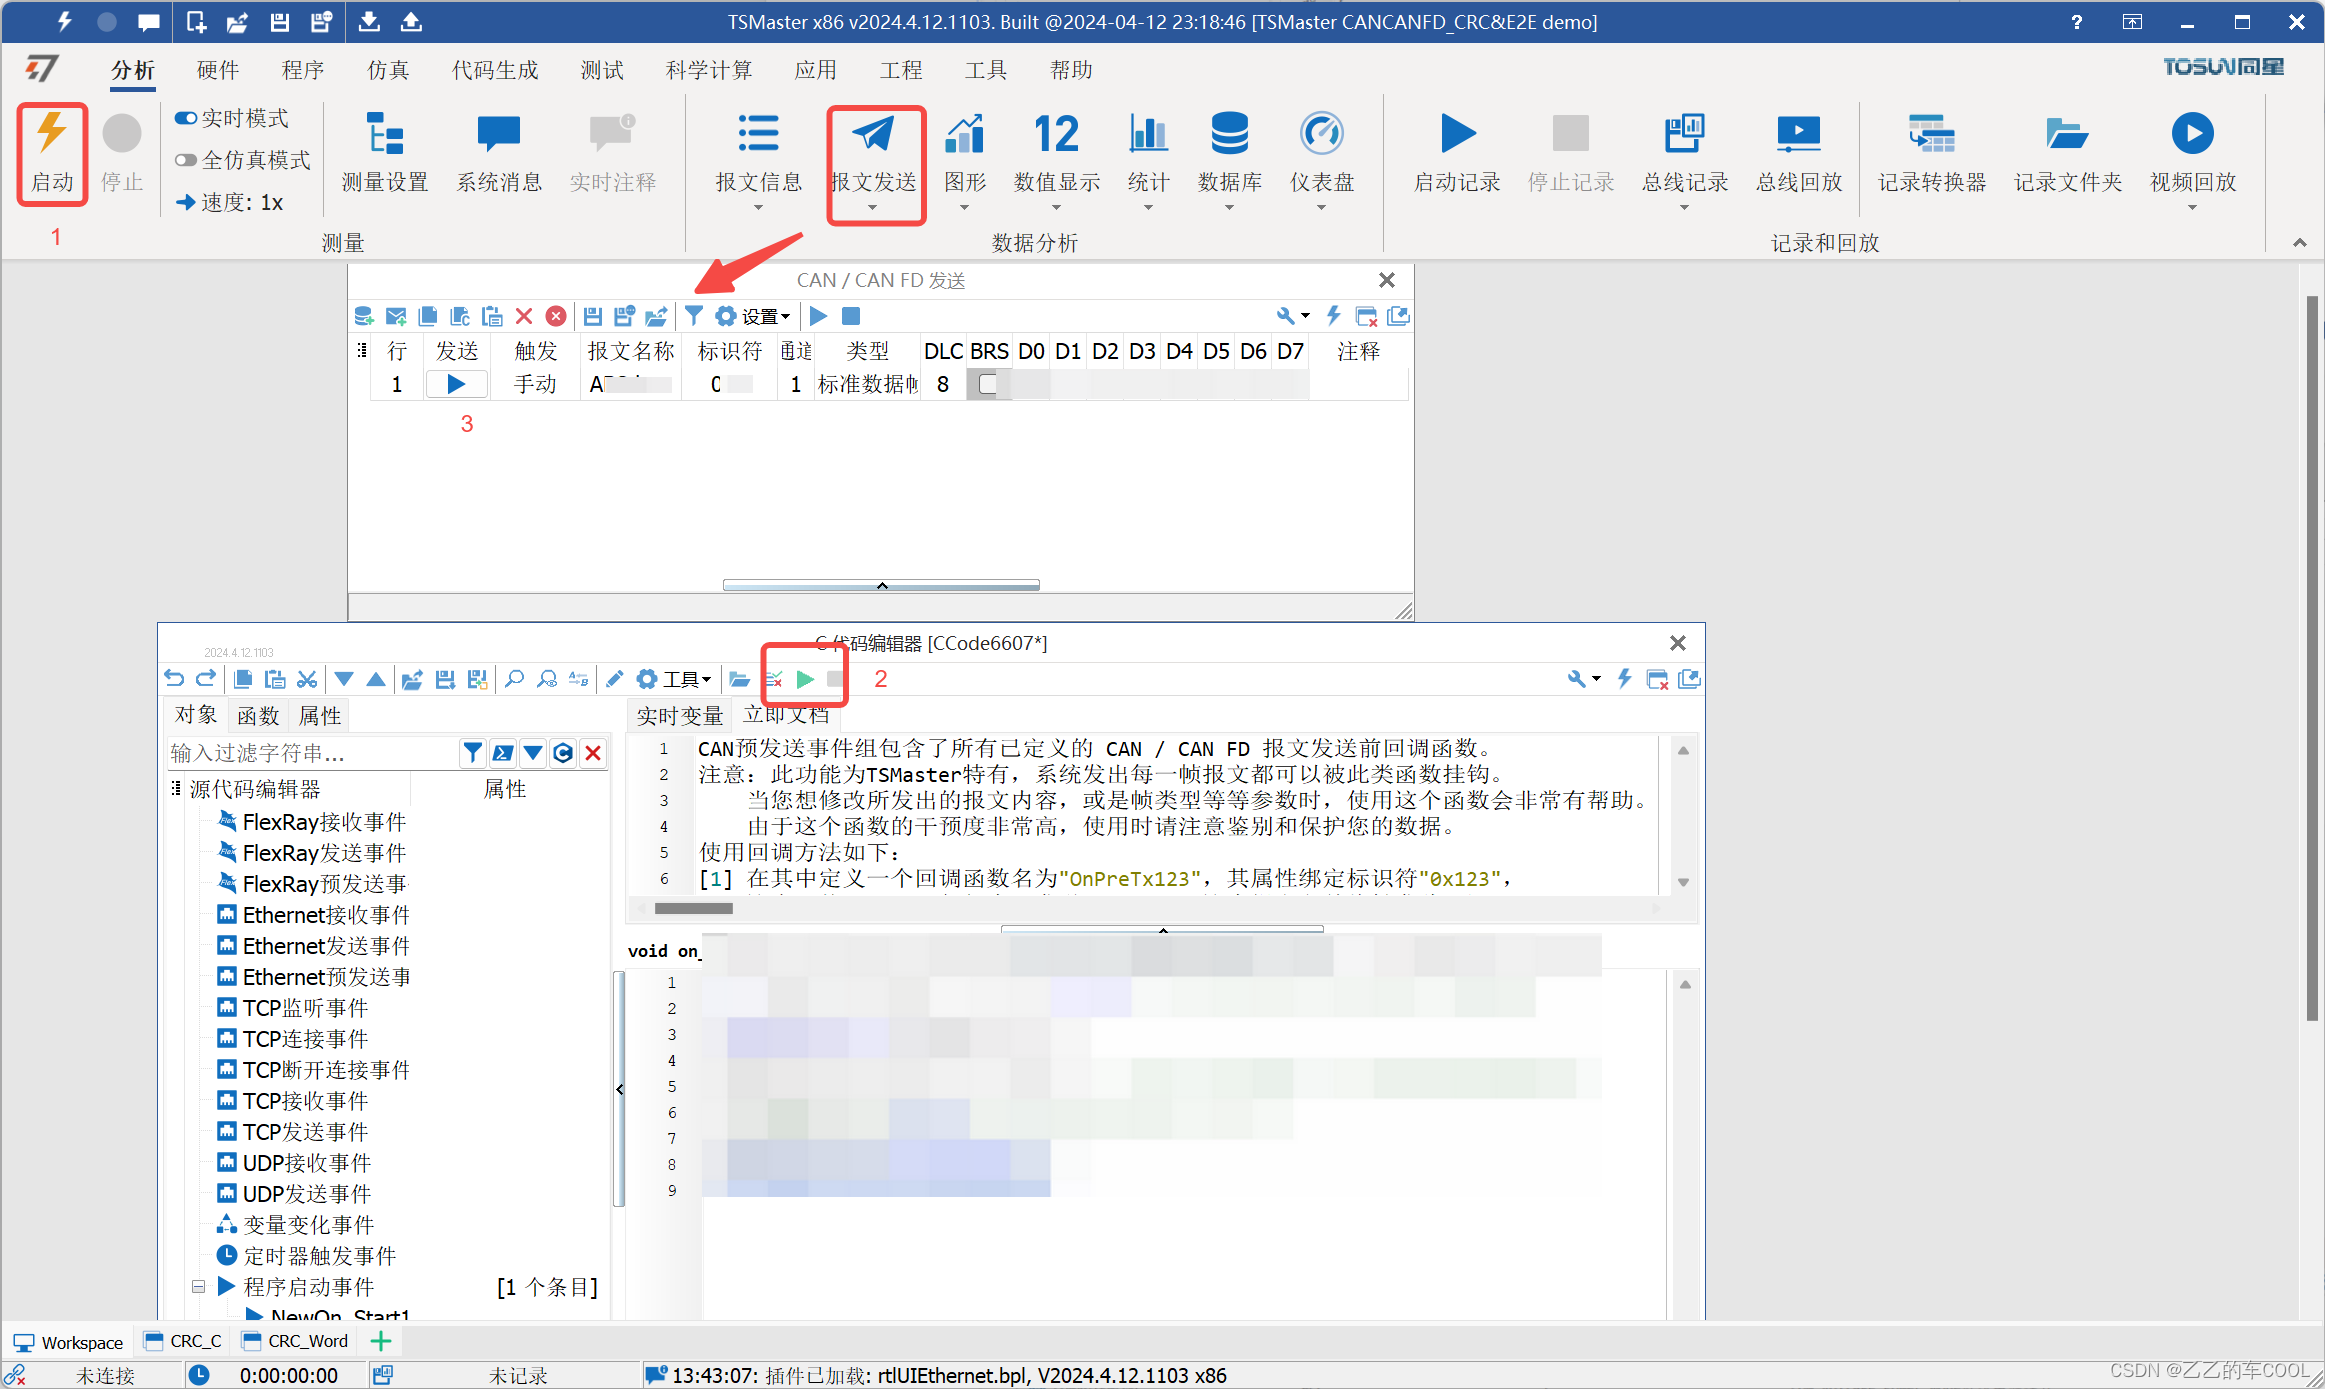The width and height of the screenshot is (2325, 1389).
Task: Click 启动记录 to start logging
Action: coord(1457,153)
